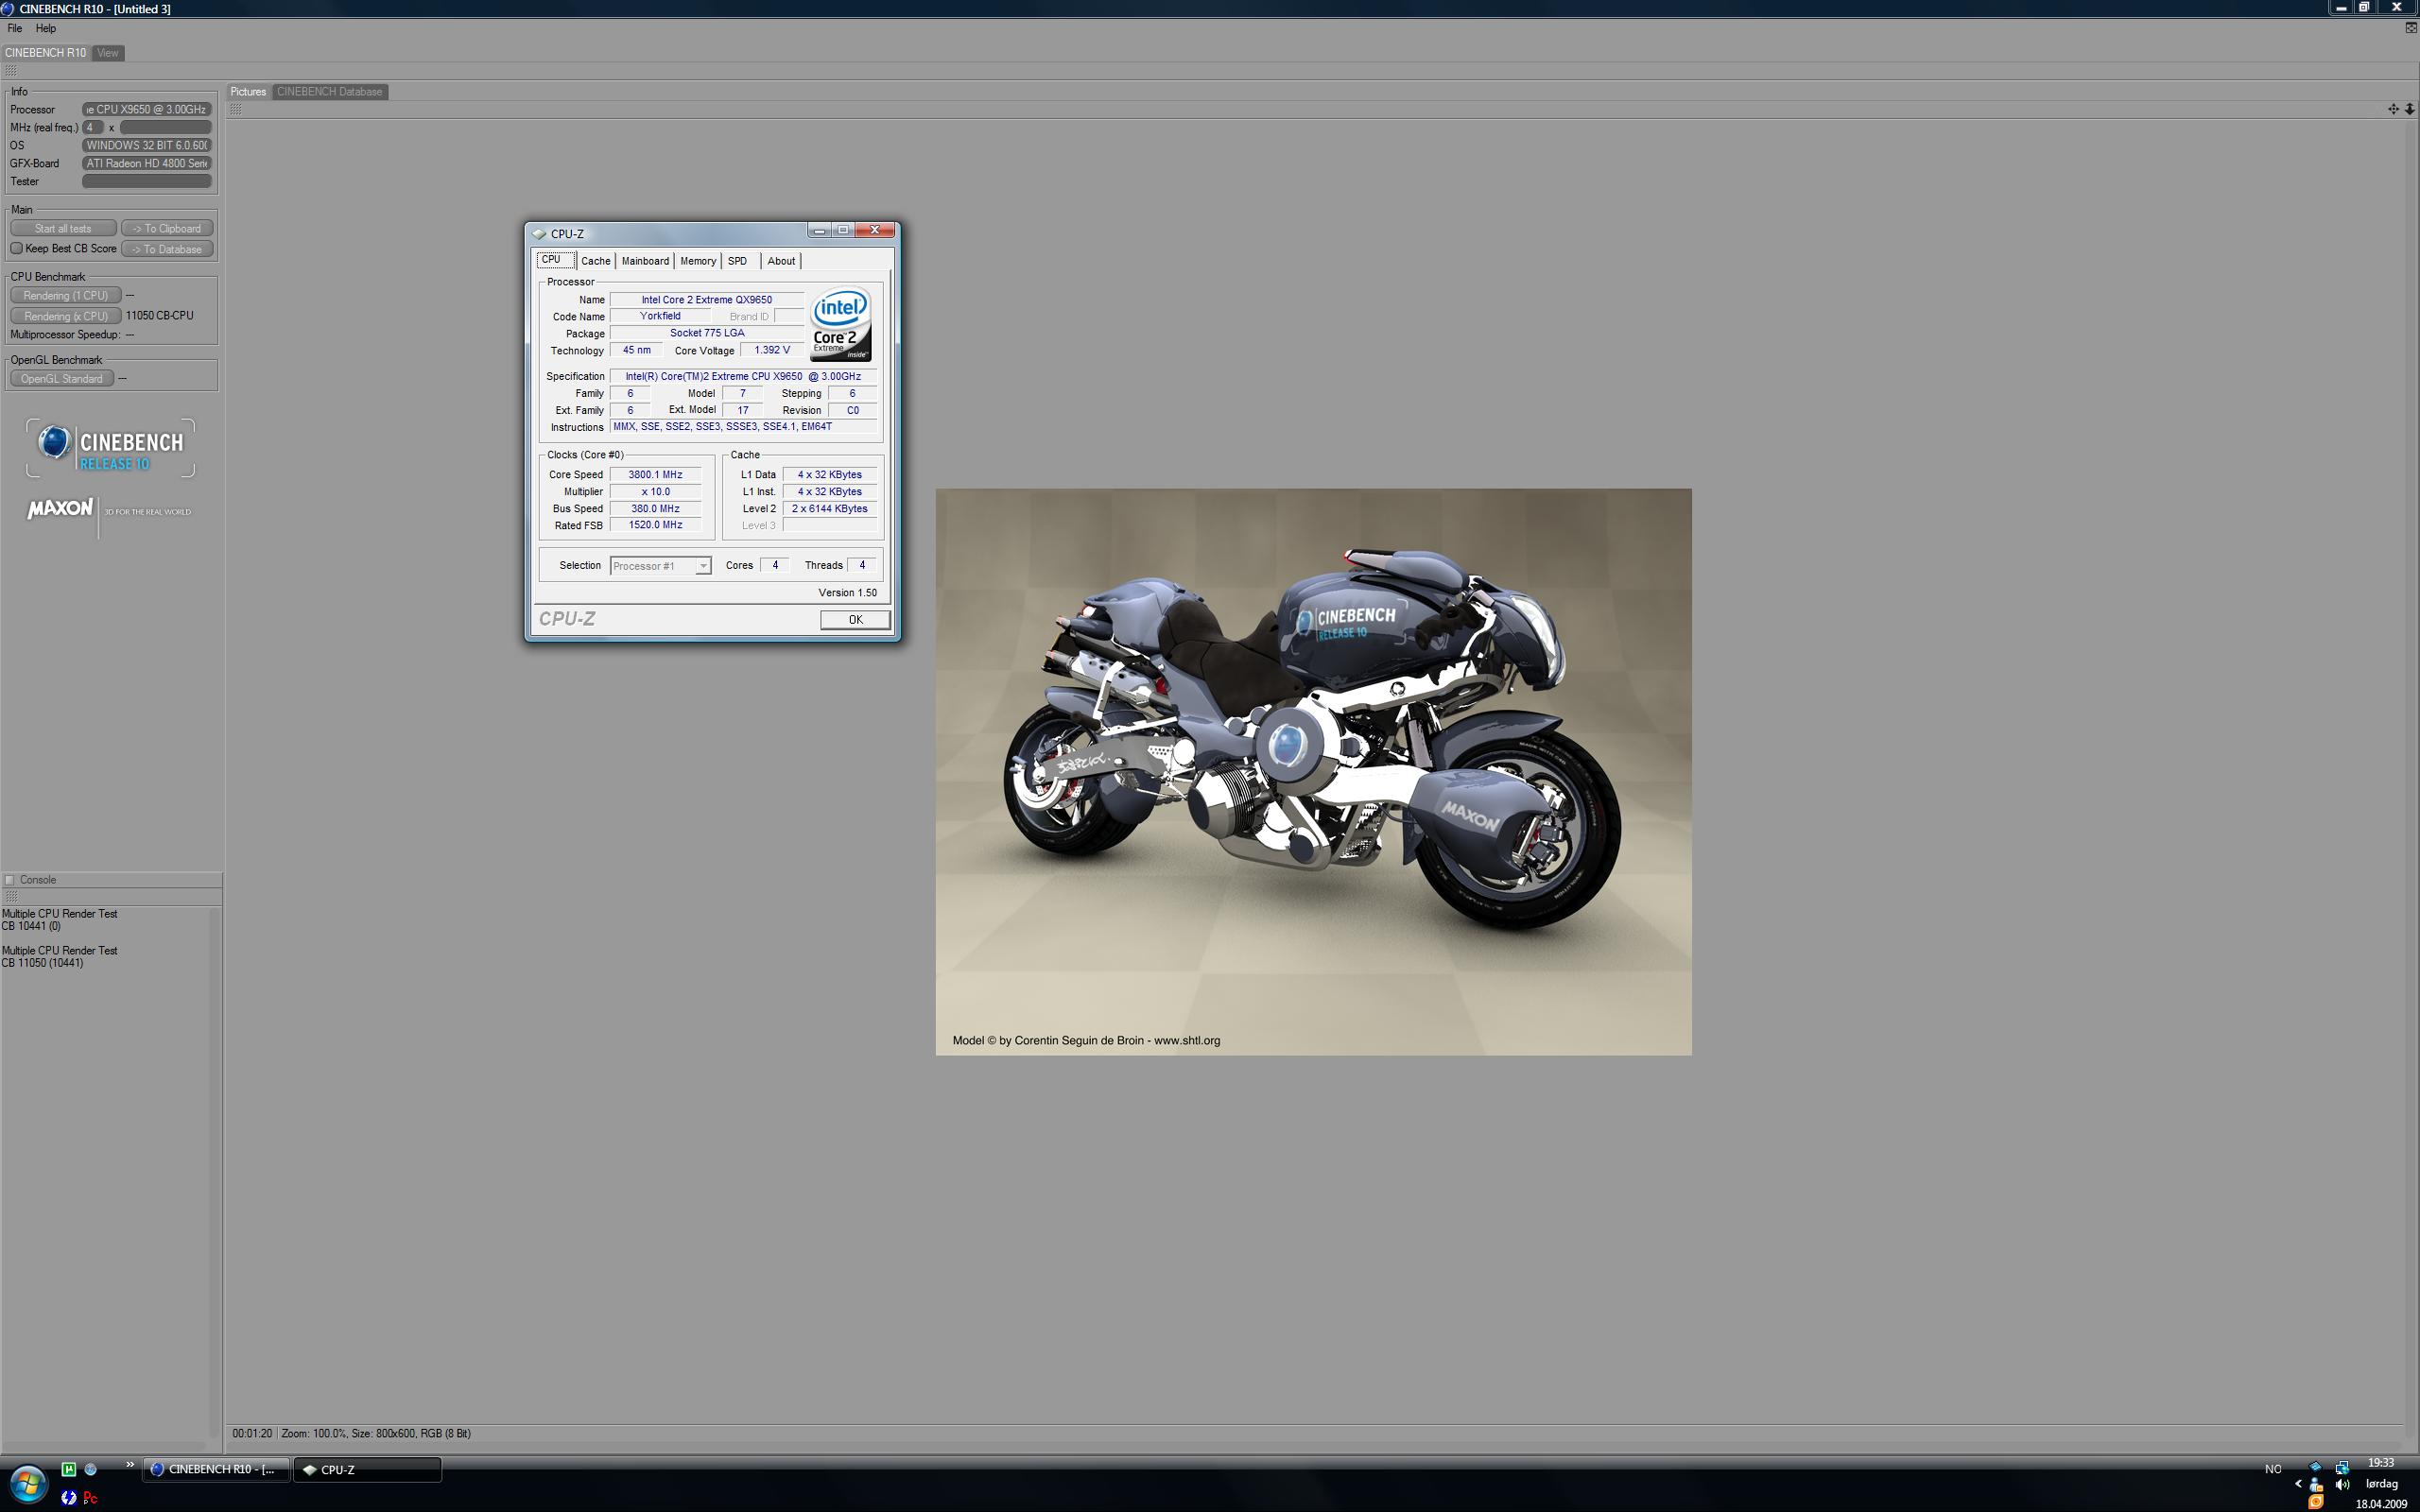2420x1512 pixels.
Task: Click the CINEBENCH Release 10 logo
Action: (x=110, y=449)
